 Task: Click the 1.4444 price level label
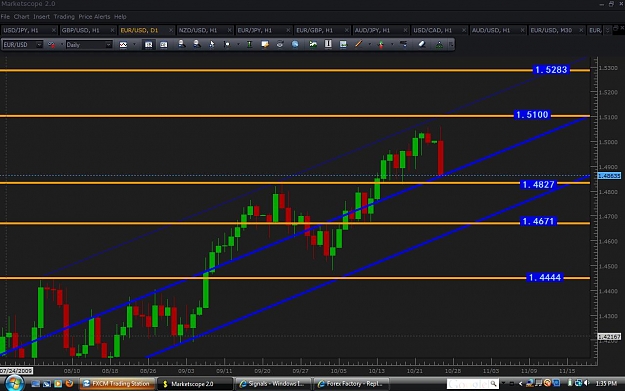[544, 277]
